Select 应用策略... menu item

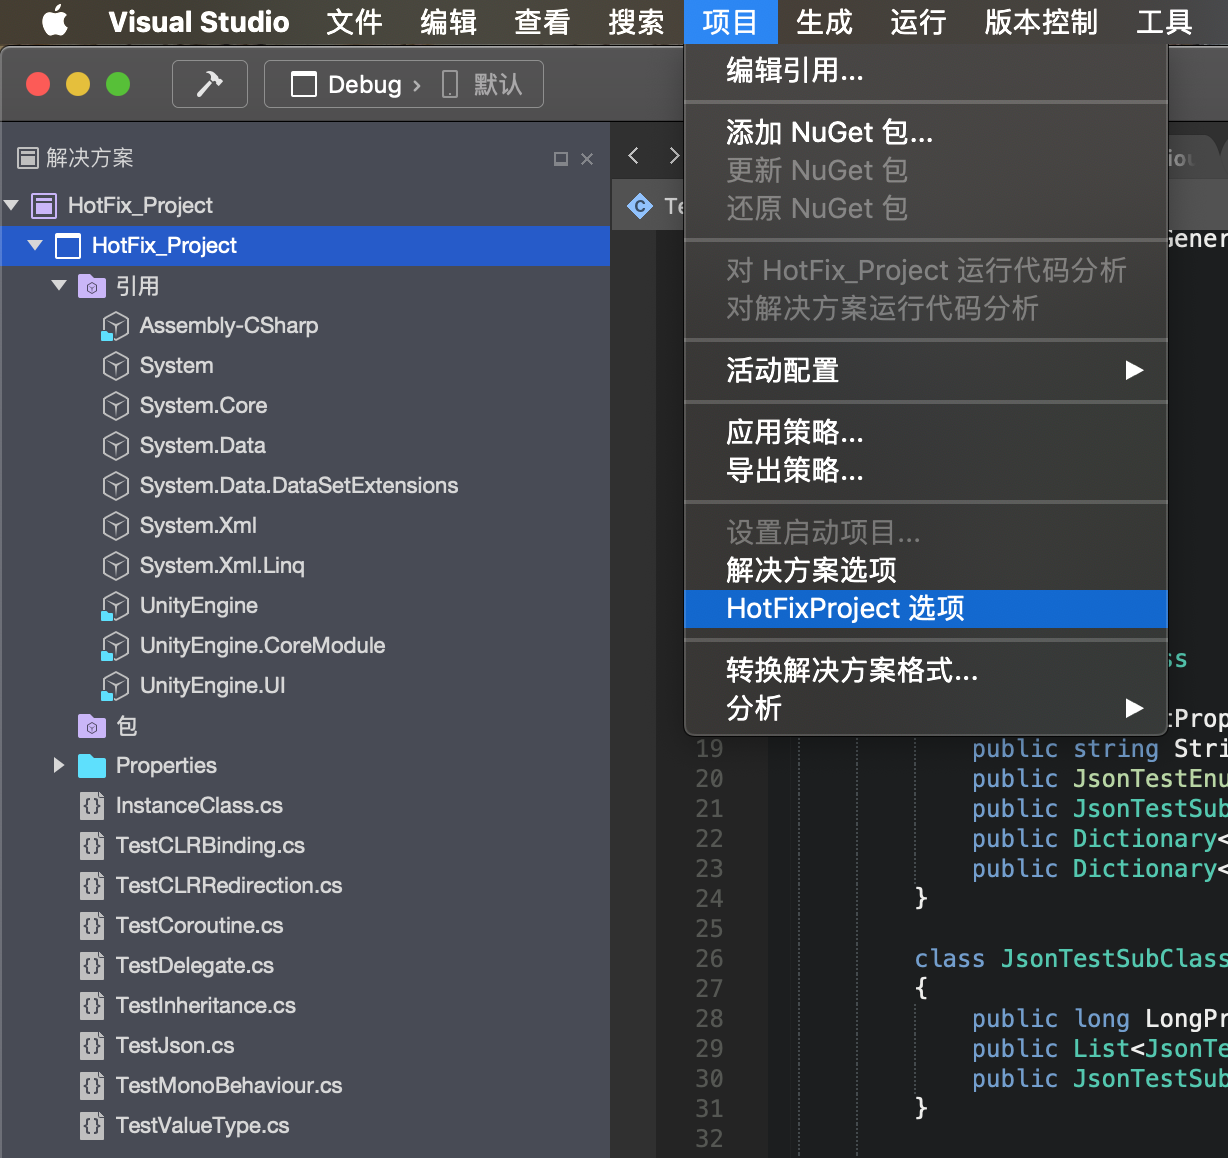click(x=926, y=432)
